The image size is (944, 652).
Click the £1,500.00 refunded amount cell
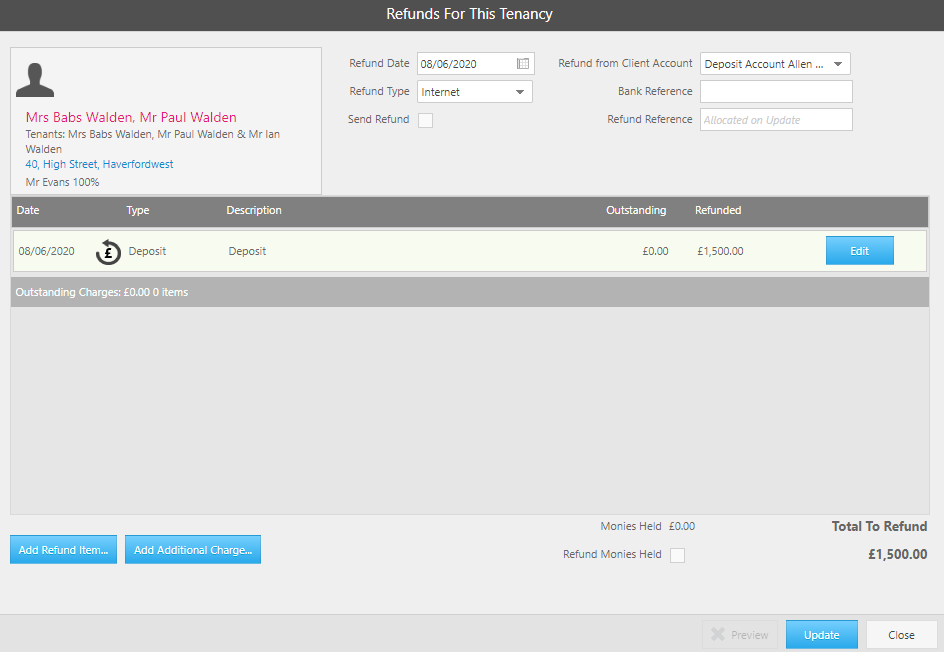720,251
